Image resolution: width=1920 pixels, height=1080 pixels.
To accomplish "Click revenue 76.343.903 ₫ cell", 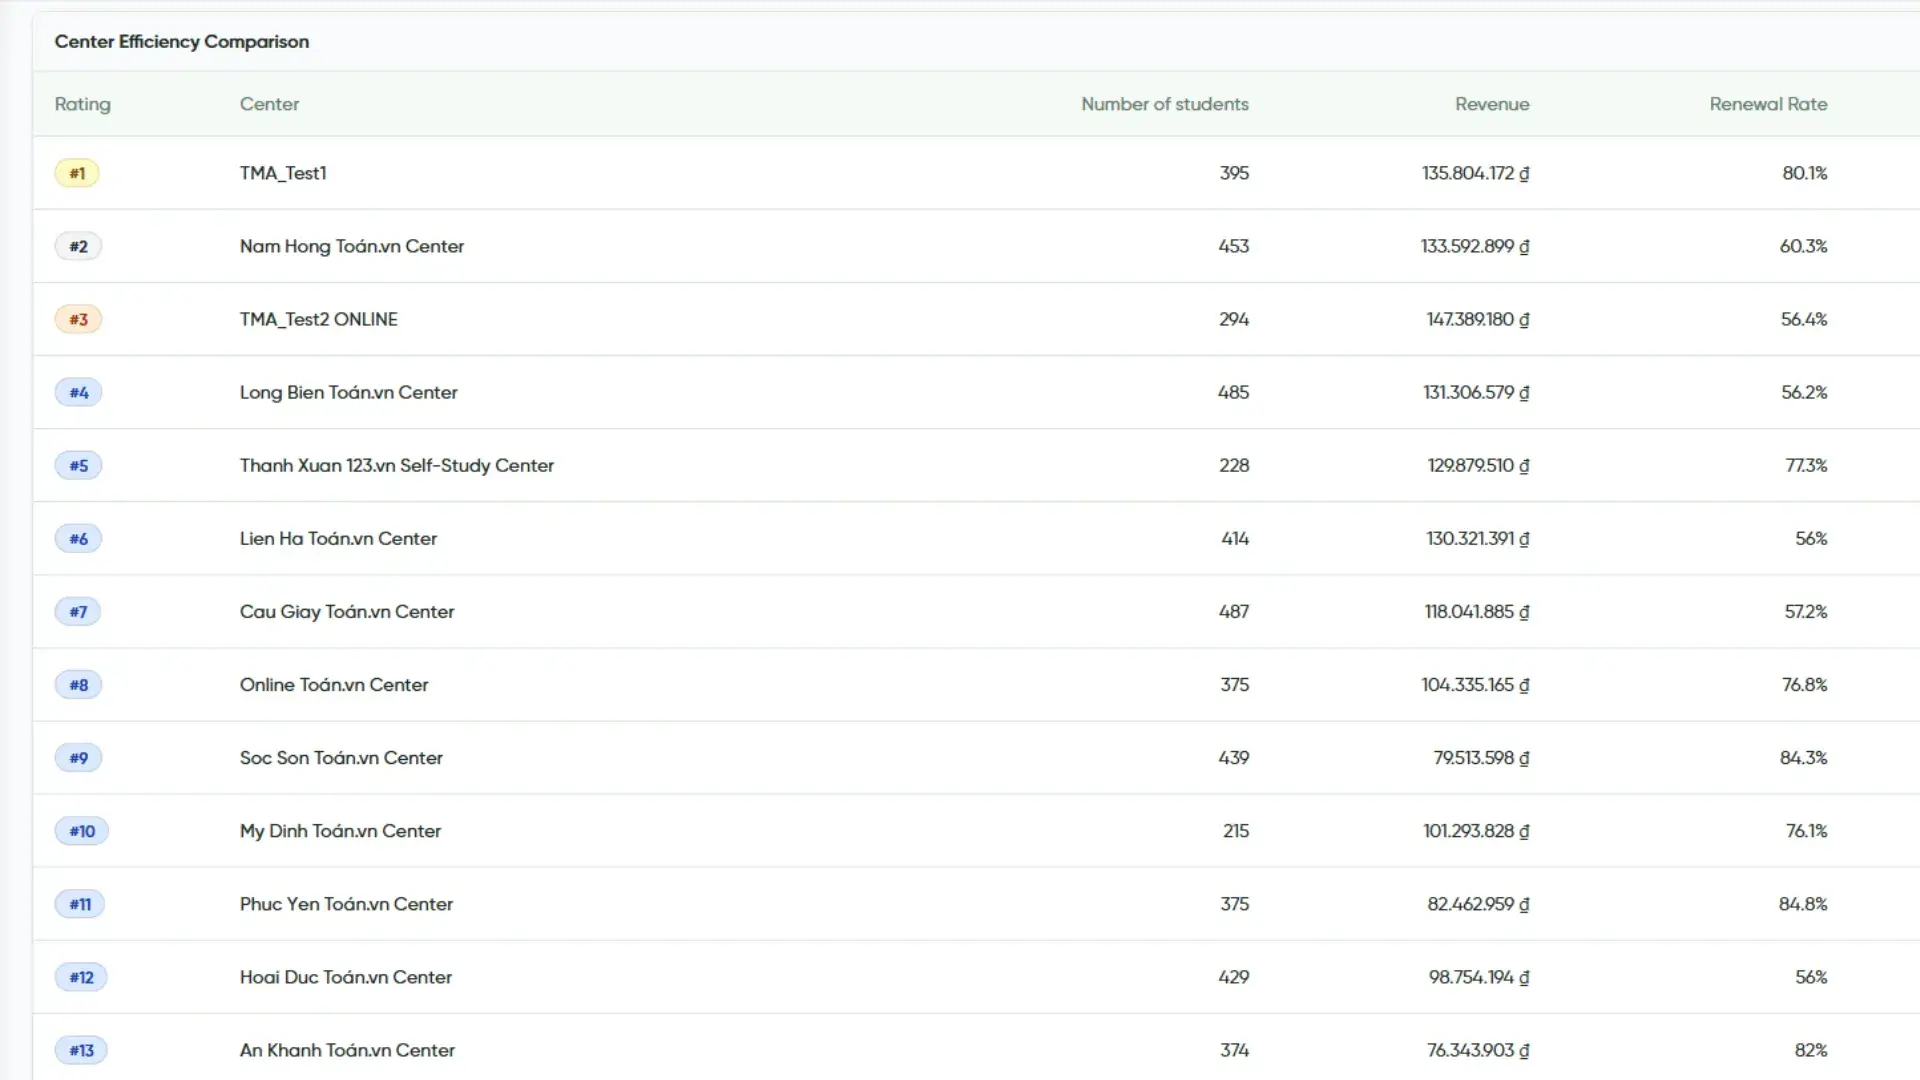I will click(x=1478, y=1050).
